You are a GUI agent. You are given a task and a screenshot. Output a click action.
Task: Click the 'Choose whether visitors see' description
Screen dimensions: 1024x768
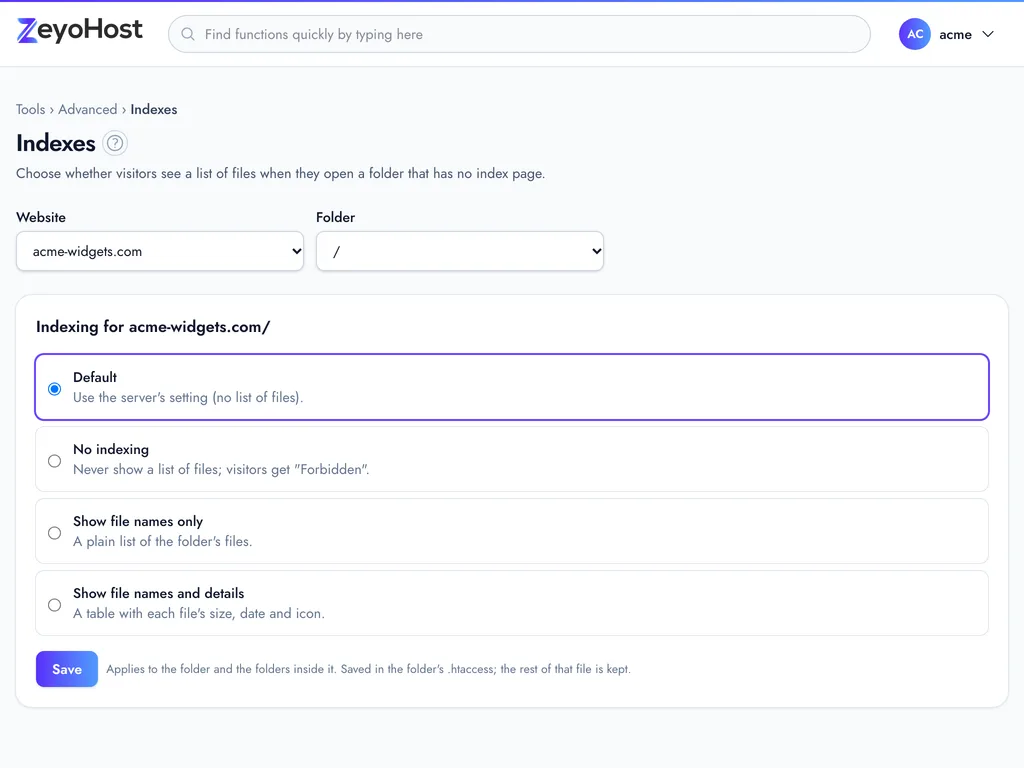pyautogui.click(x=281, y=173)
